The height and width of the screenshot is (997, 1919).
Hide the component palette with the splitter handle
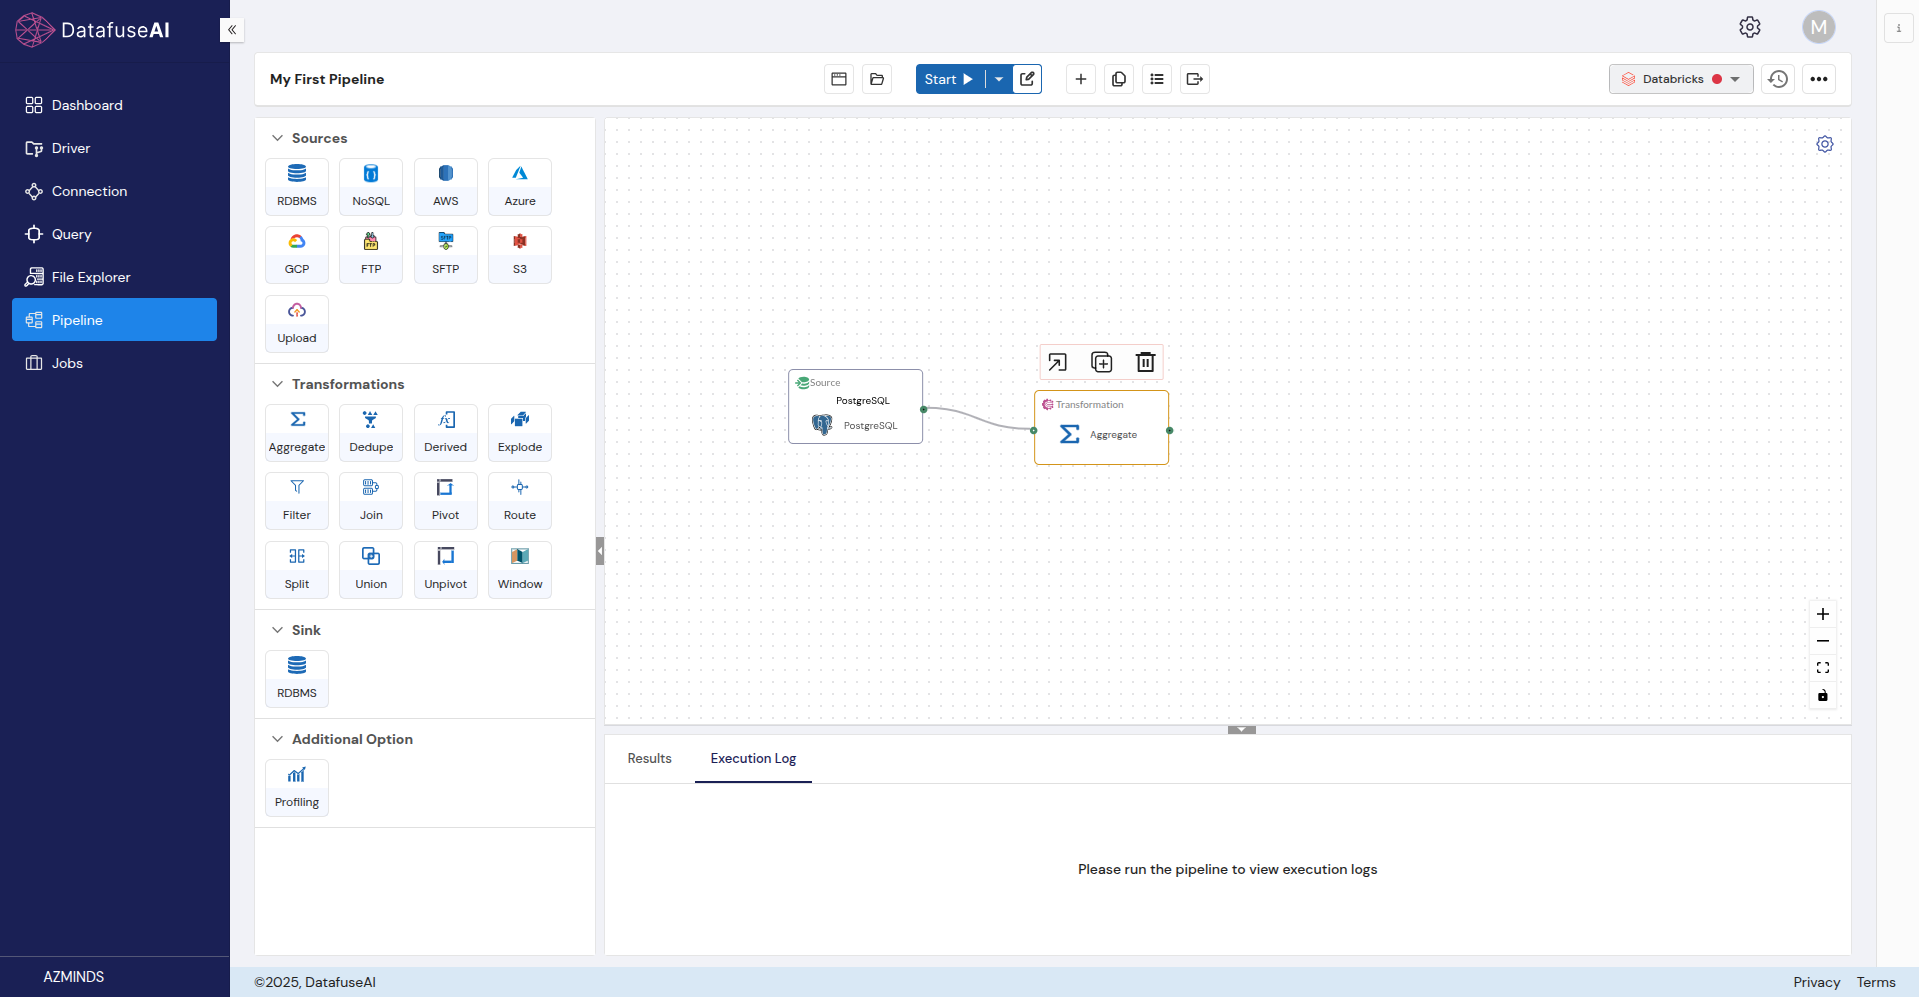point(600,551)
